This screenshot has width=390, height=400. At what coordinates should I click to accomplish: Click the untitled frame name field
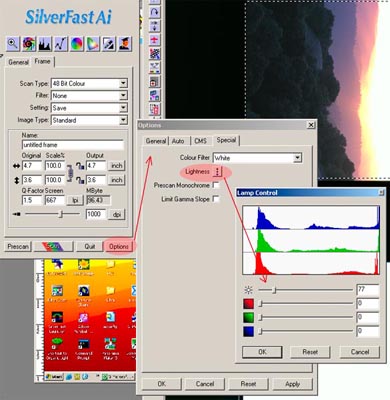point(73,145)
